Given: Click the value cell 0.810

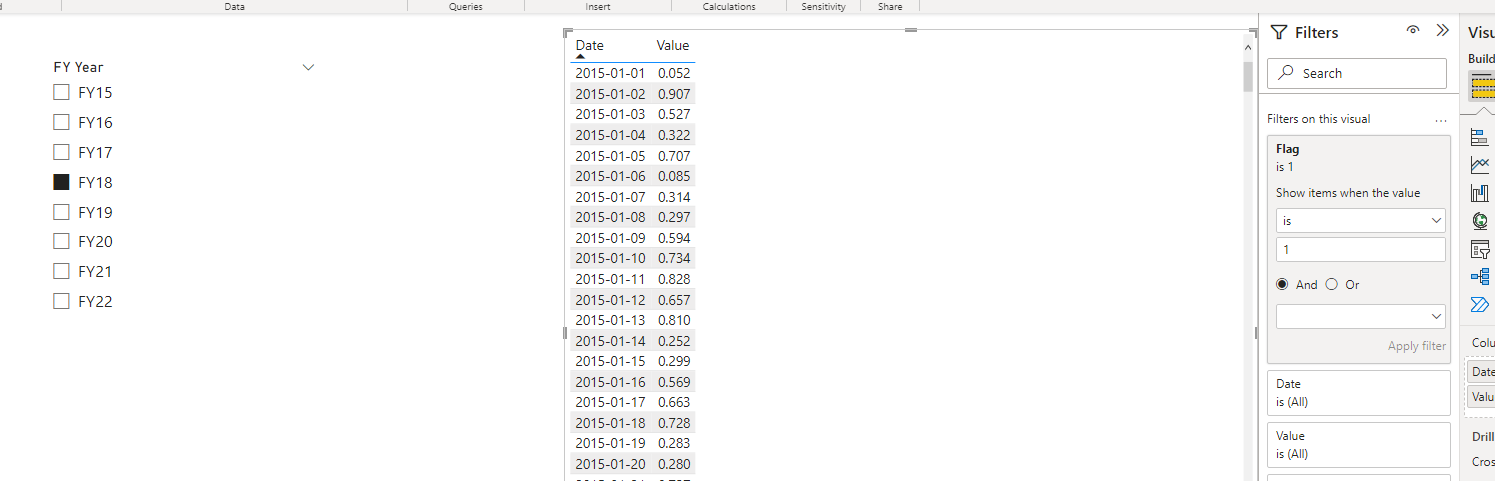Looking at the screenshot, I should pyautogui.click(x=674, y=320).
